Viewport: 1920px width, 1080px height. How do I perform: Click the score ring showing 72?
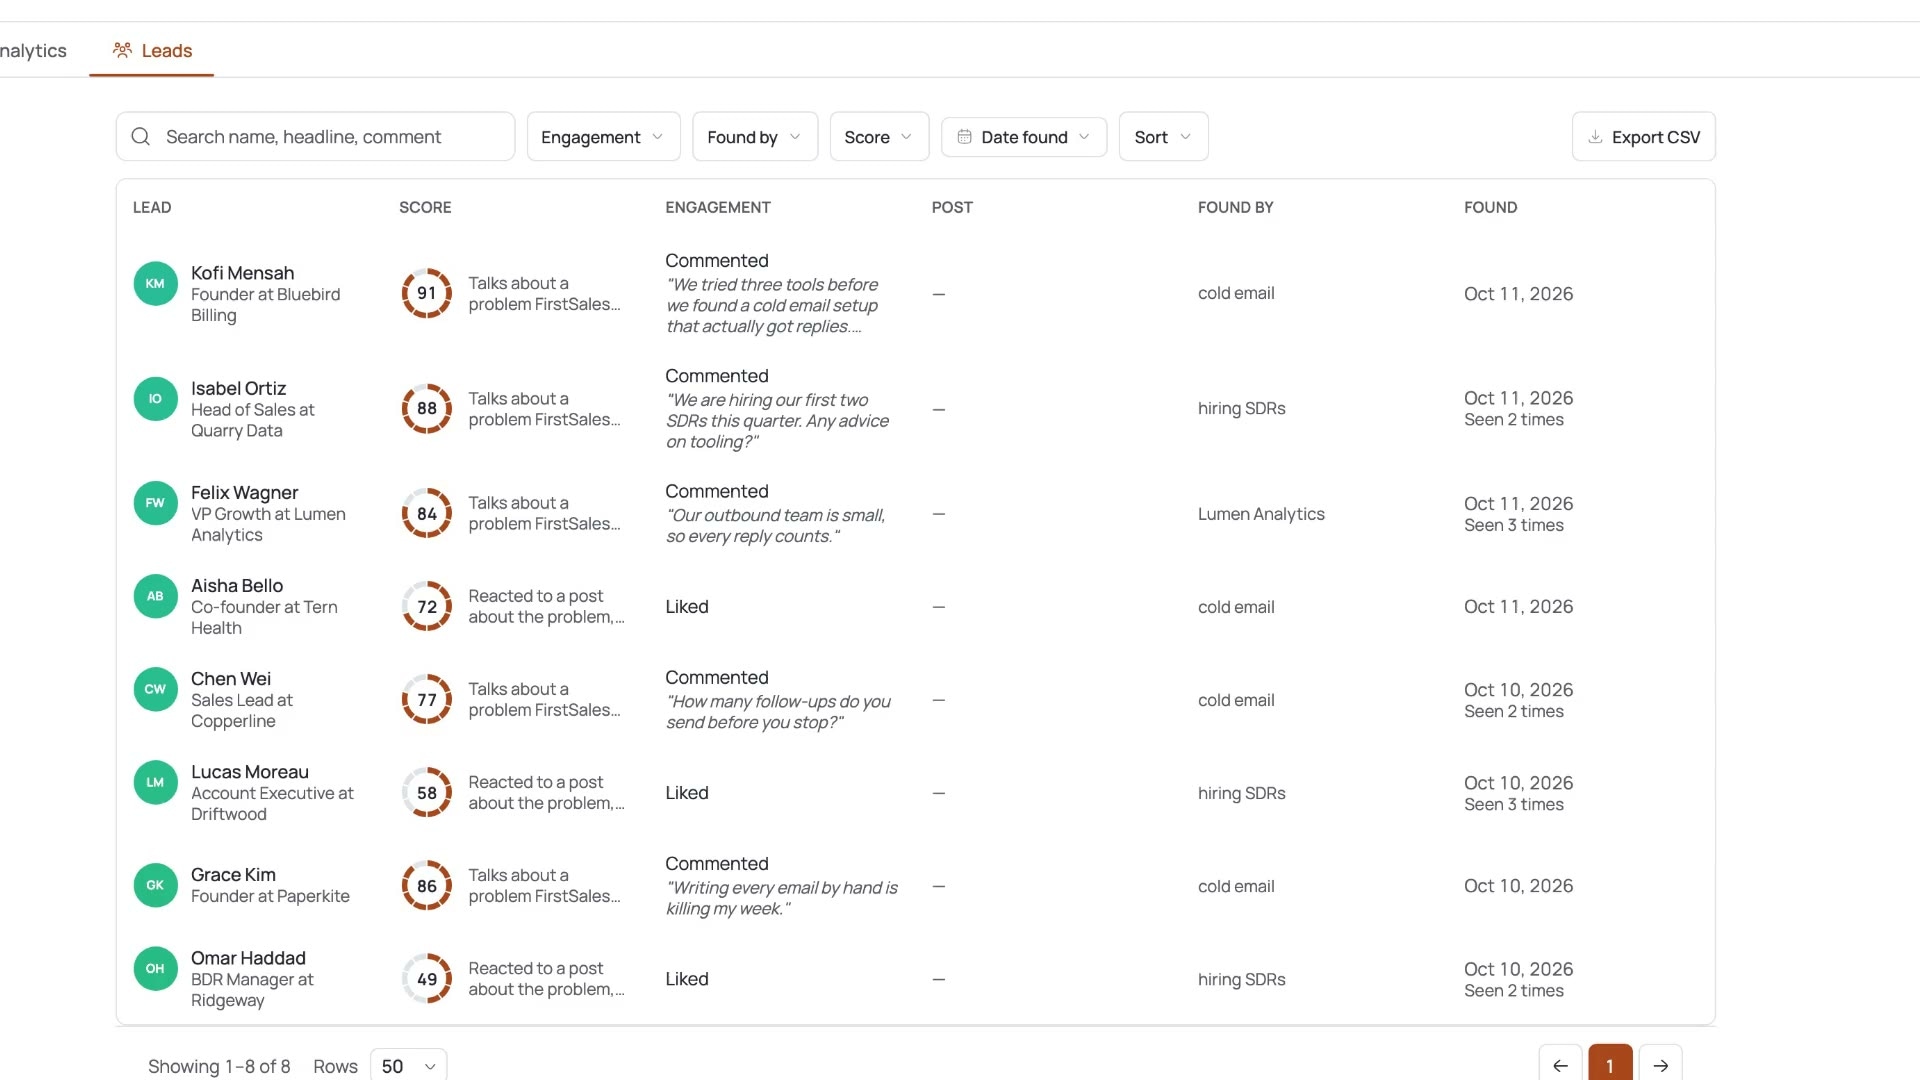(x=427, y=606)
